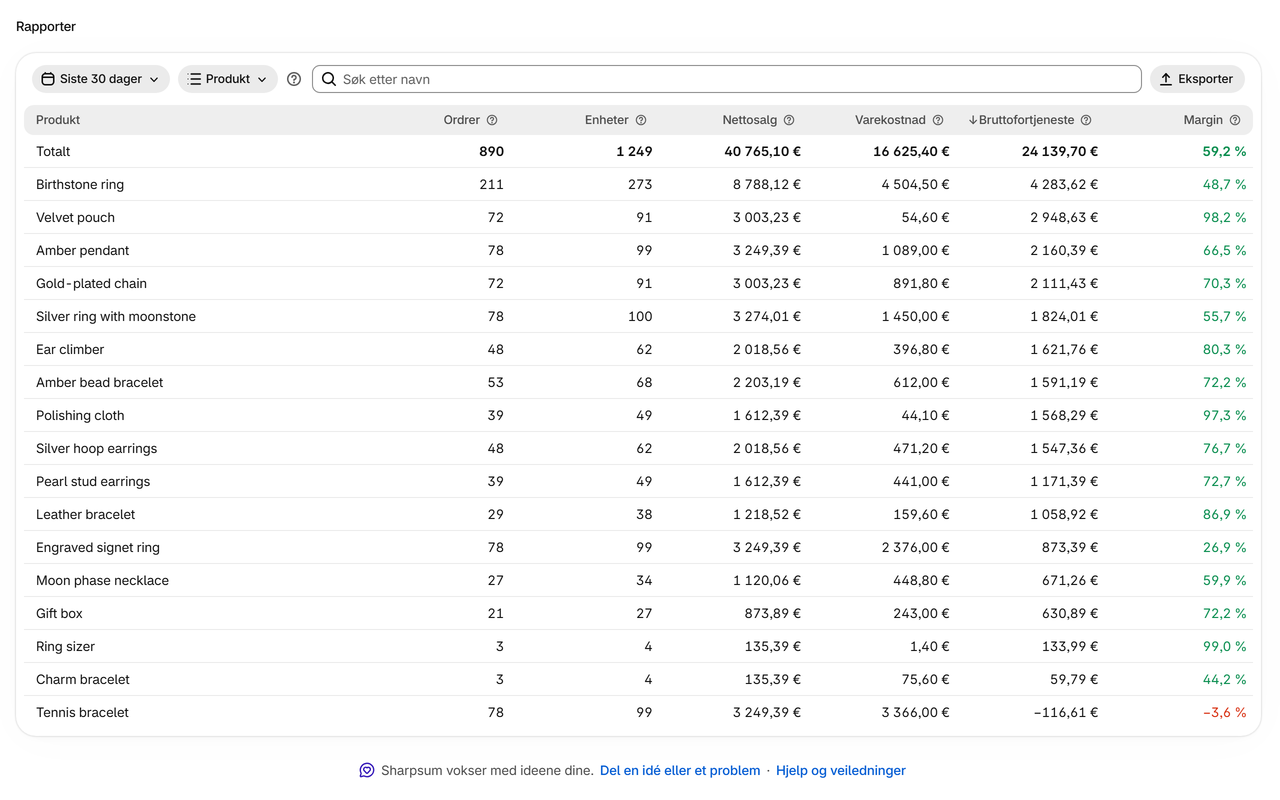Select the Tennis bracelet row
This screenshot has width=1280, height=800.
tap(638, 712)
